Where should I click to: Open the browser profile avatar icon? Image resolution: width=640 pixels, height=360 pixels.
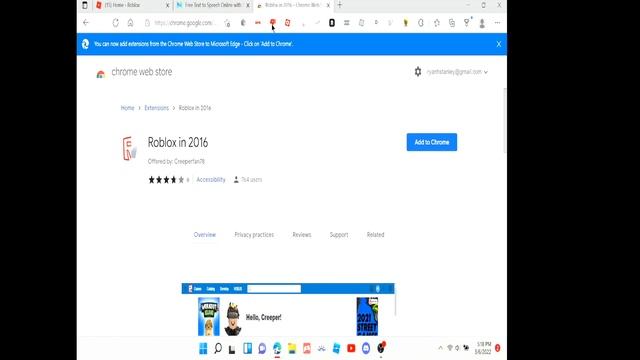[x=482, y=23]
